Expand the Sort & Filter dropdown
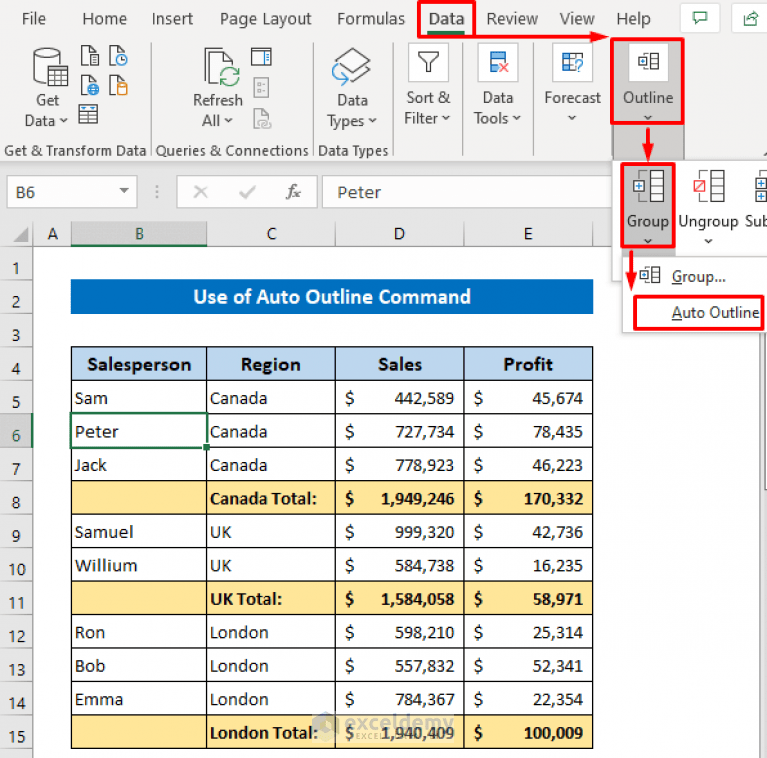The height and width of the screenshot is (758, 767). click(x=446, y=118)
